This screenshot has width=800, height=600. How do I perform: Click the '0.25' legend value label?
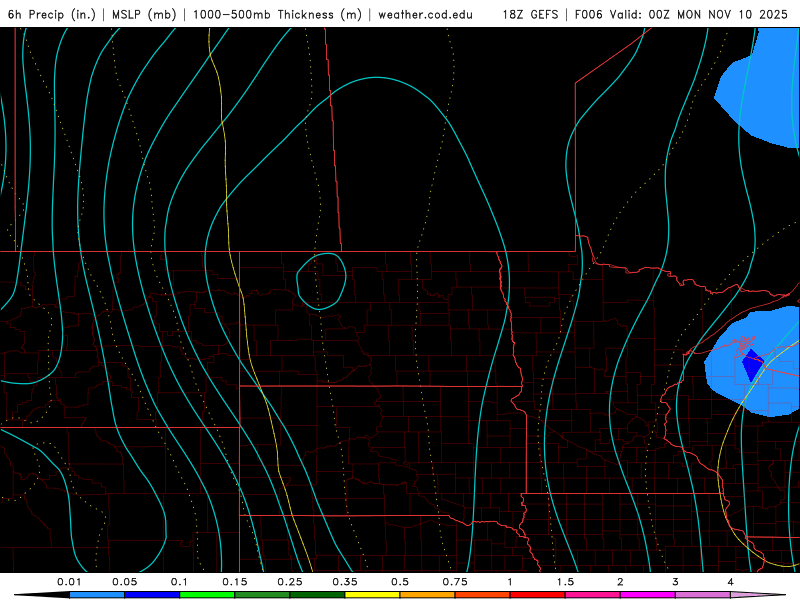click(290, 582)
